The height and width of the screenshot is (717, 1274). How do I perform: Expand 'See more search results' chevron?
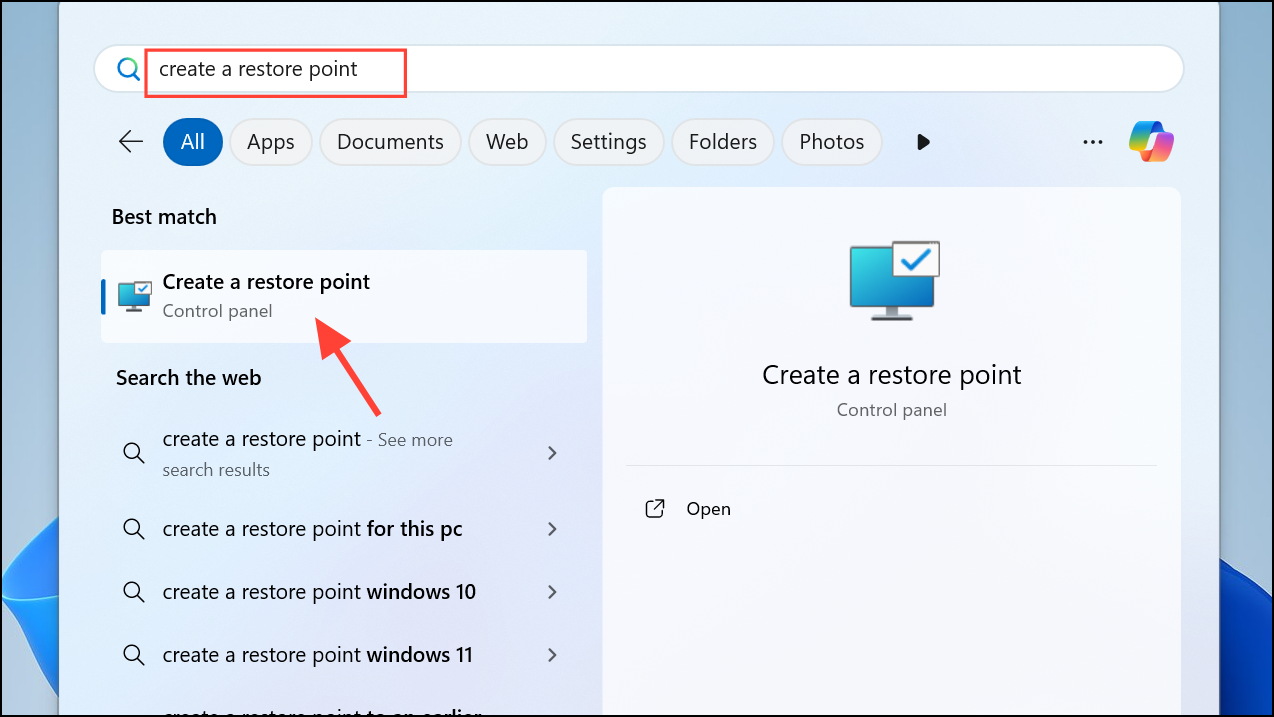552,453
